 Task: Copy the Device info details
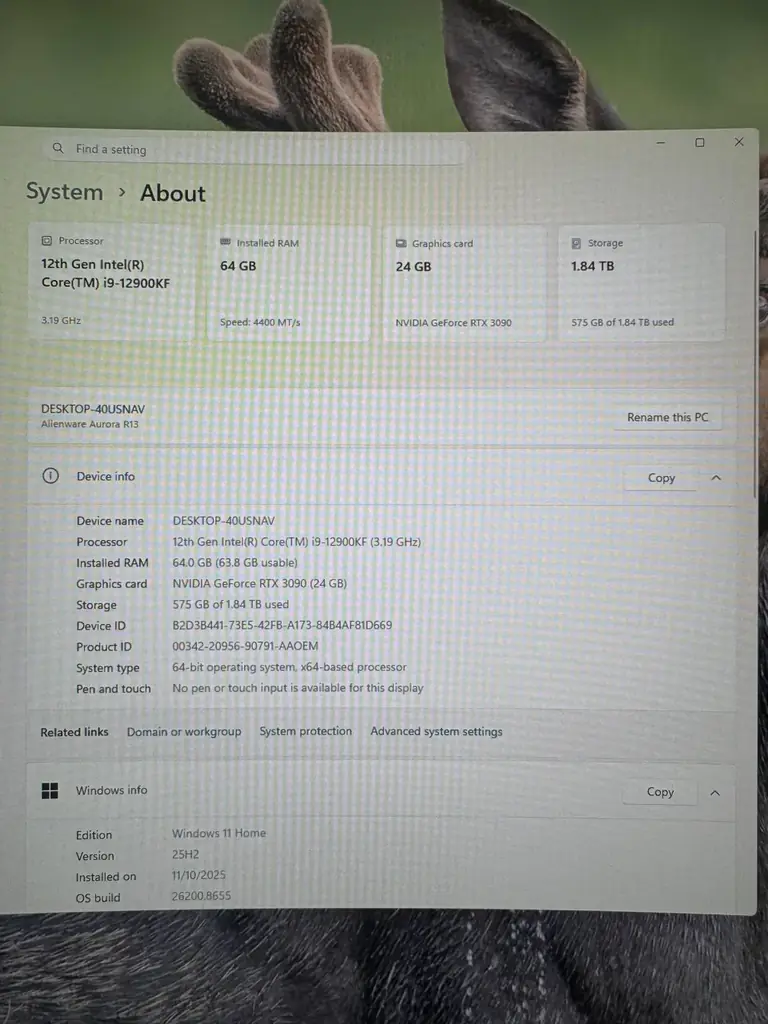click(x=661, y=478)
